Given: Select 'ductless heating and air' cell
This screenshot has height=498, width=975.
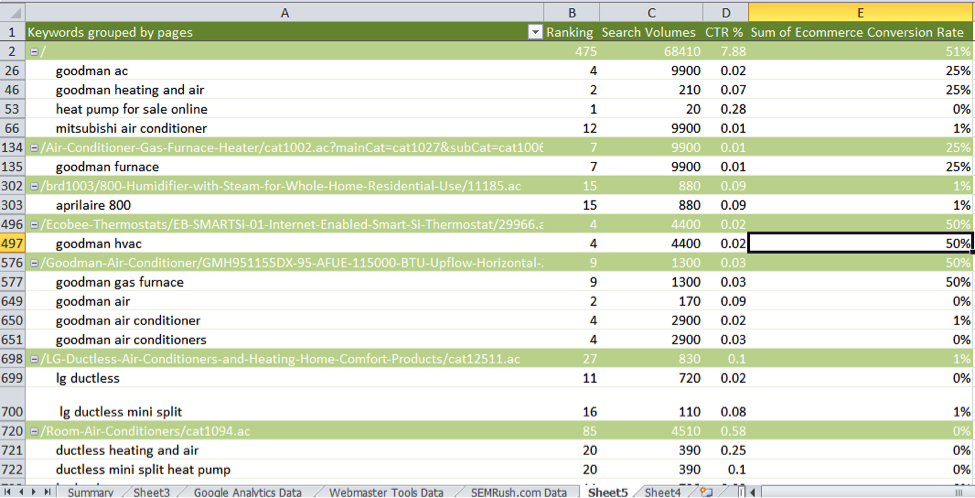Looking at the screenshot, I should [285, 451].
